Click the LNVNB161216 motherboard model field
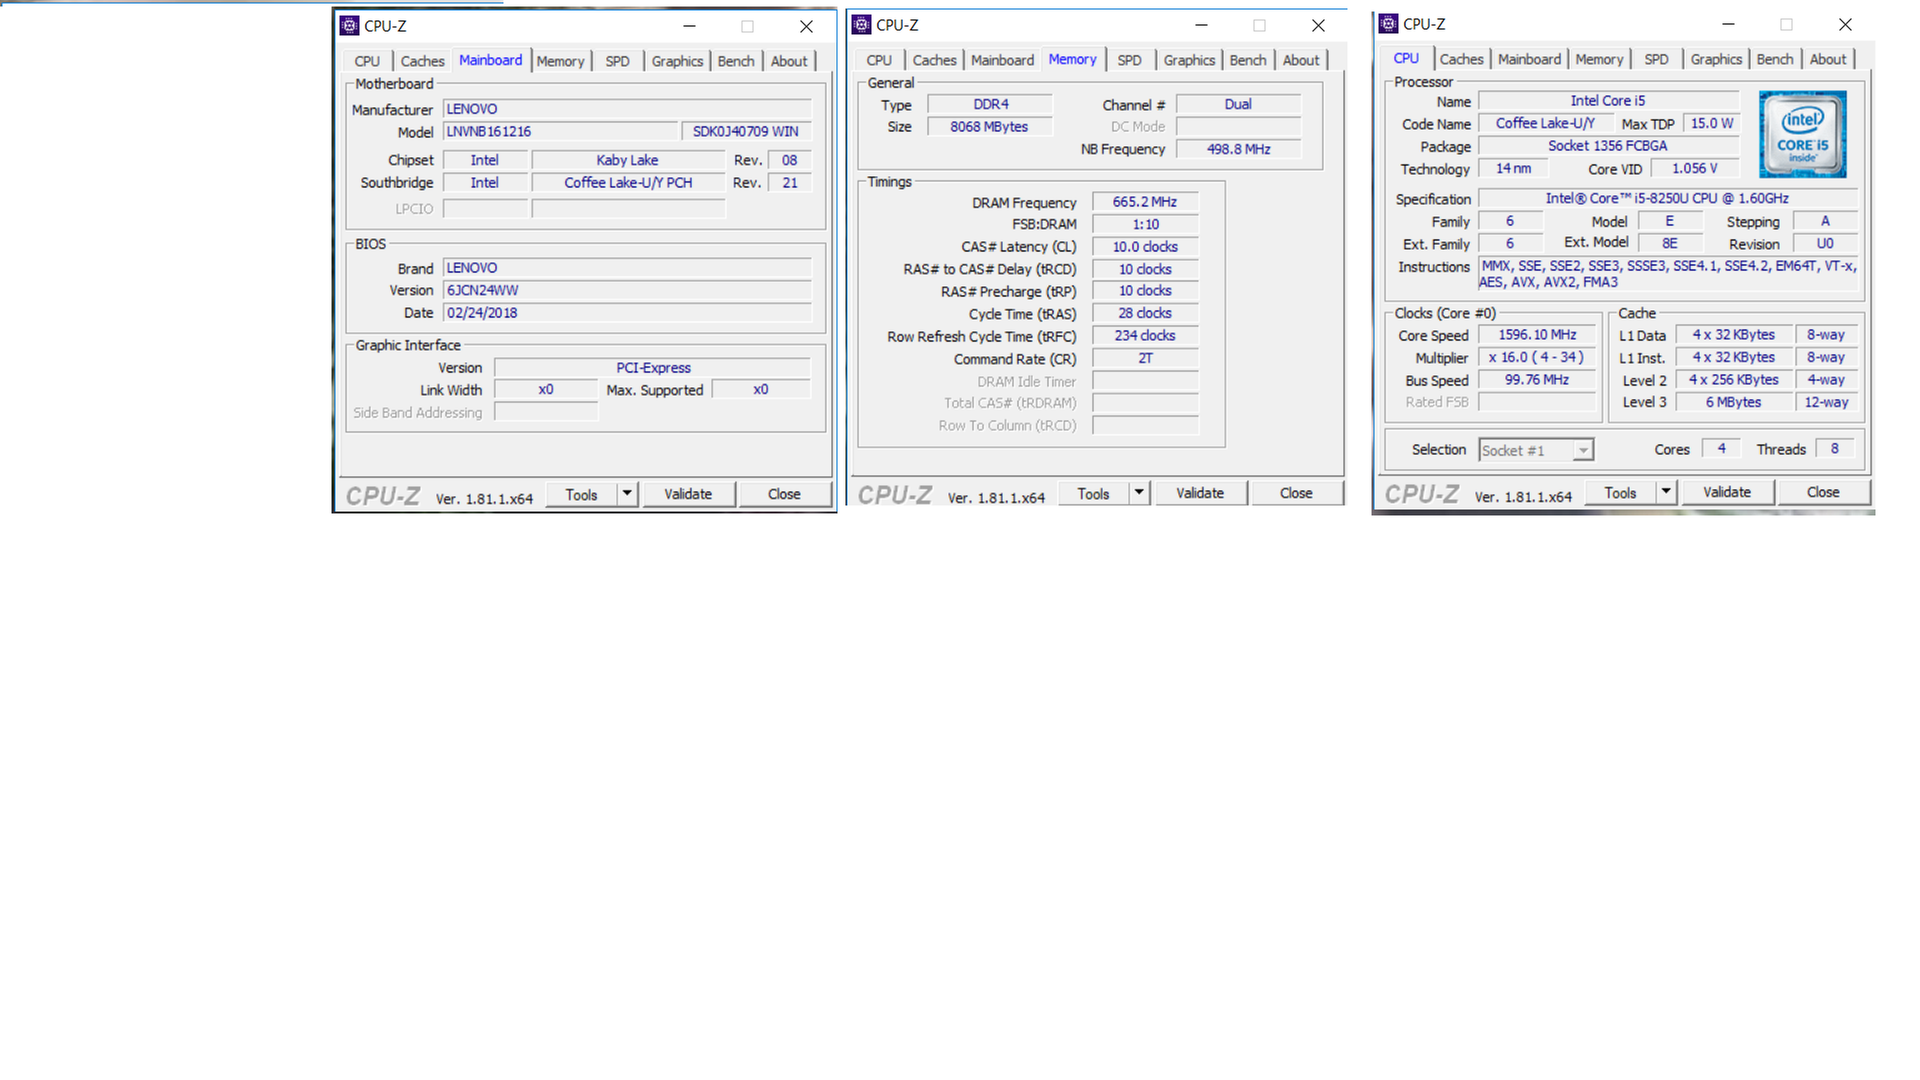 pyautogui.click(x=560, y=132)
